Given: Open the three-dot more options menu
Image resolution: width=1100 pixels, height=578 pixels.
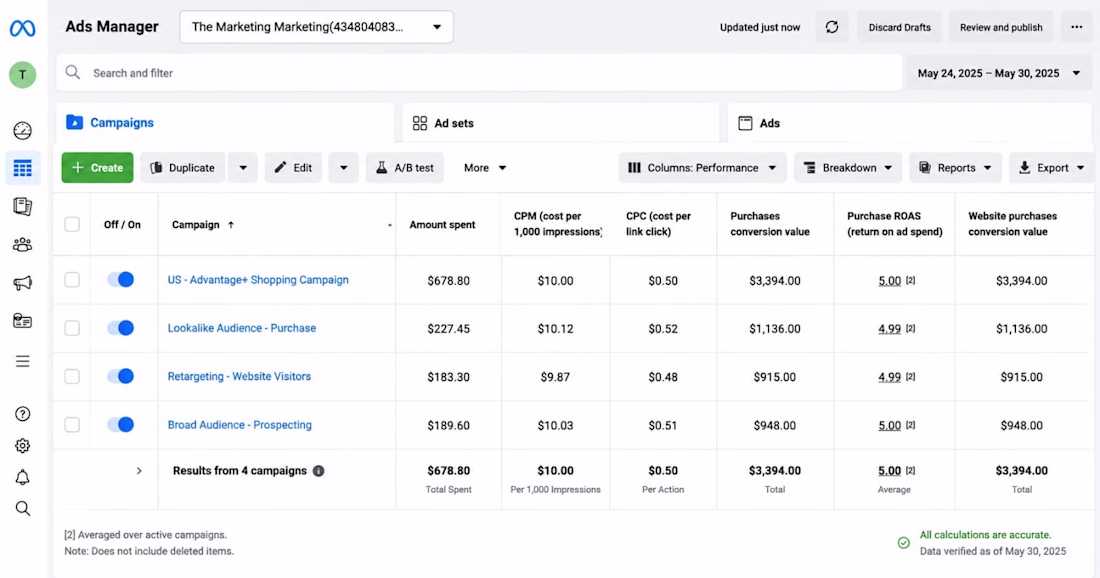Looking at the screenshot, I should pos(1076,27).
